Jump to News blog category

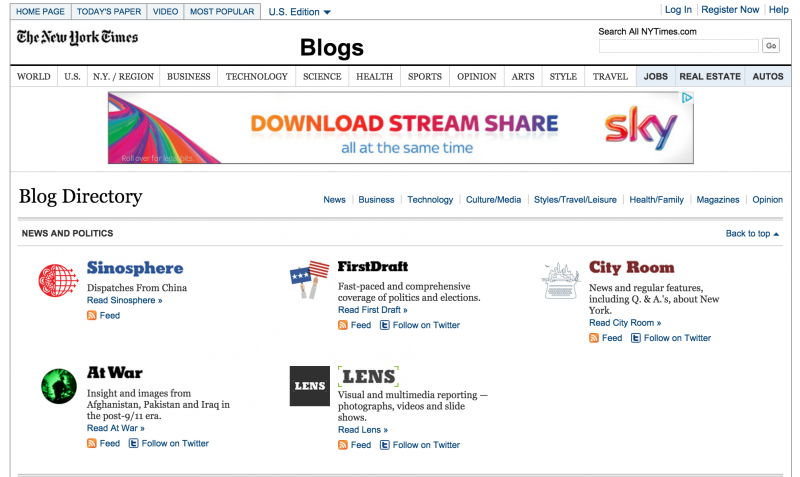[334, 200]
